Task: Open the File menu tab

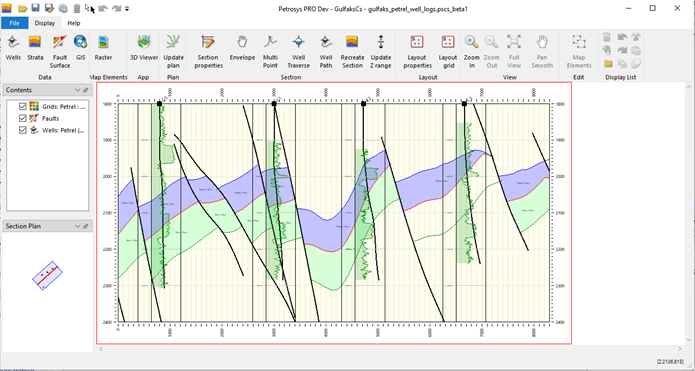Action: tap(14, 23)
